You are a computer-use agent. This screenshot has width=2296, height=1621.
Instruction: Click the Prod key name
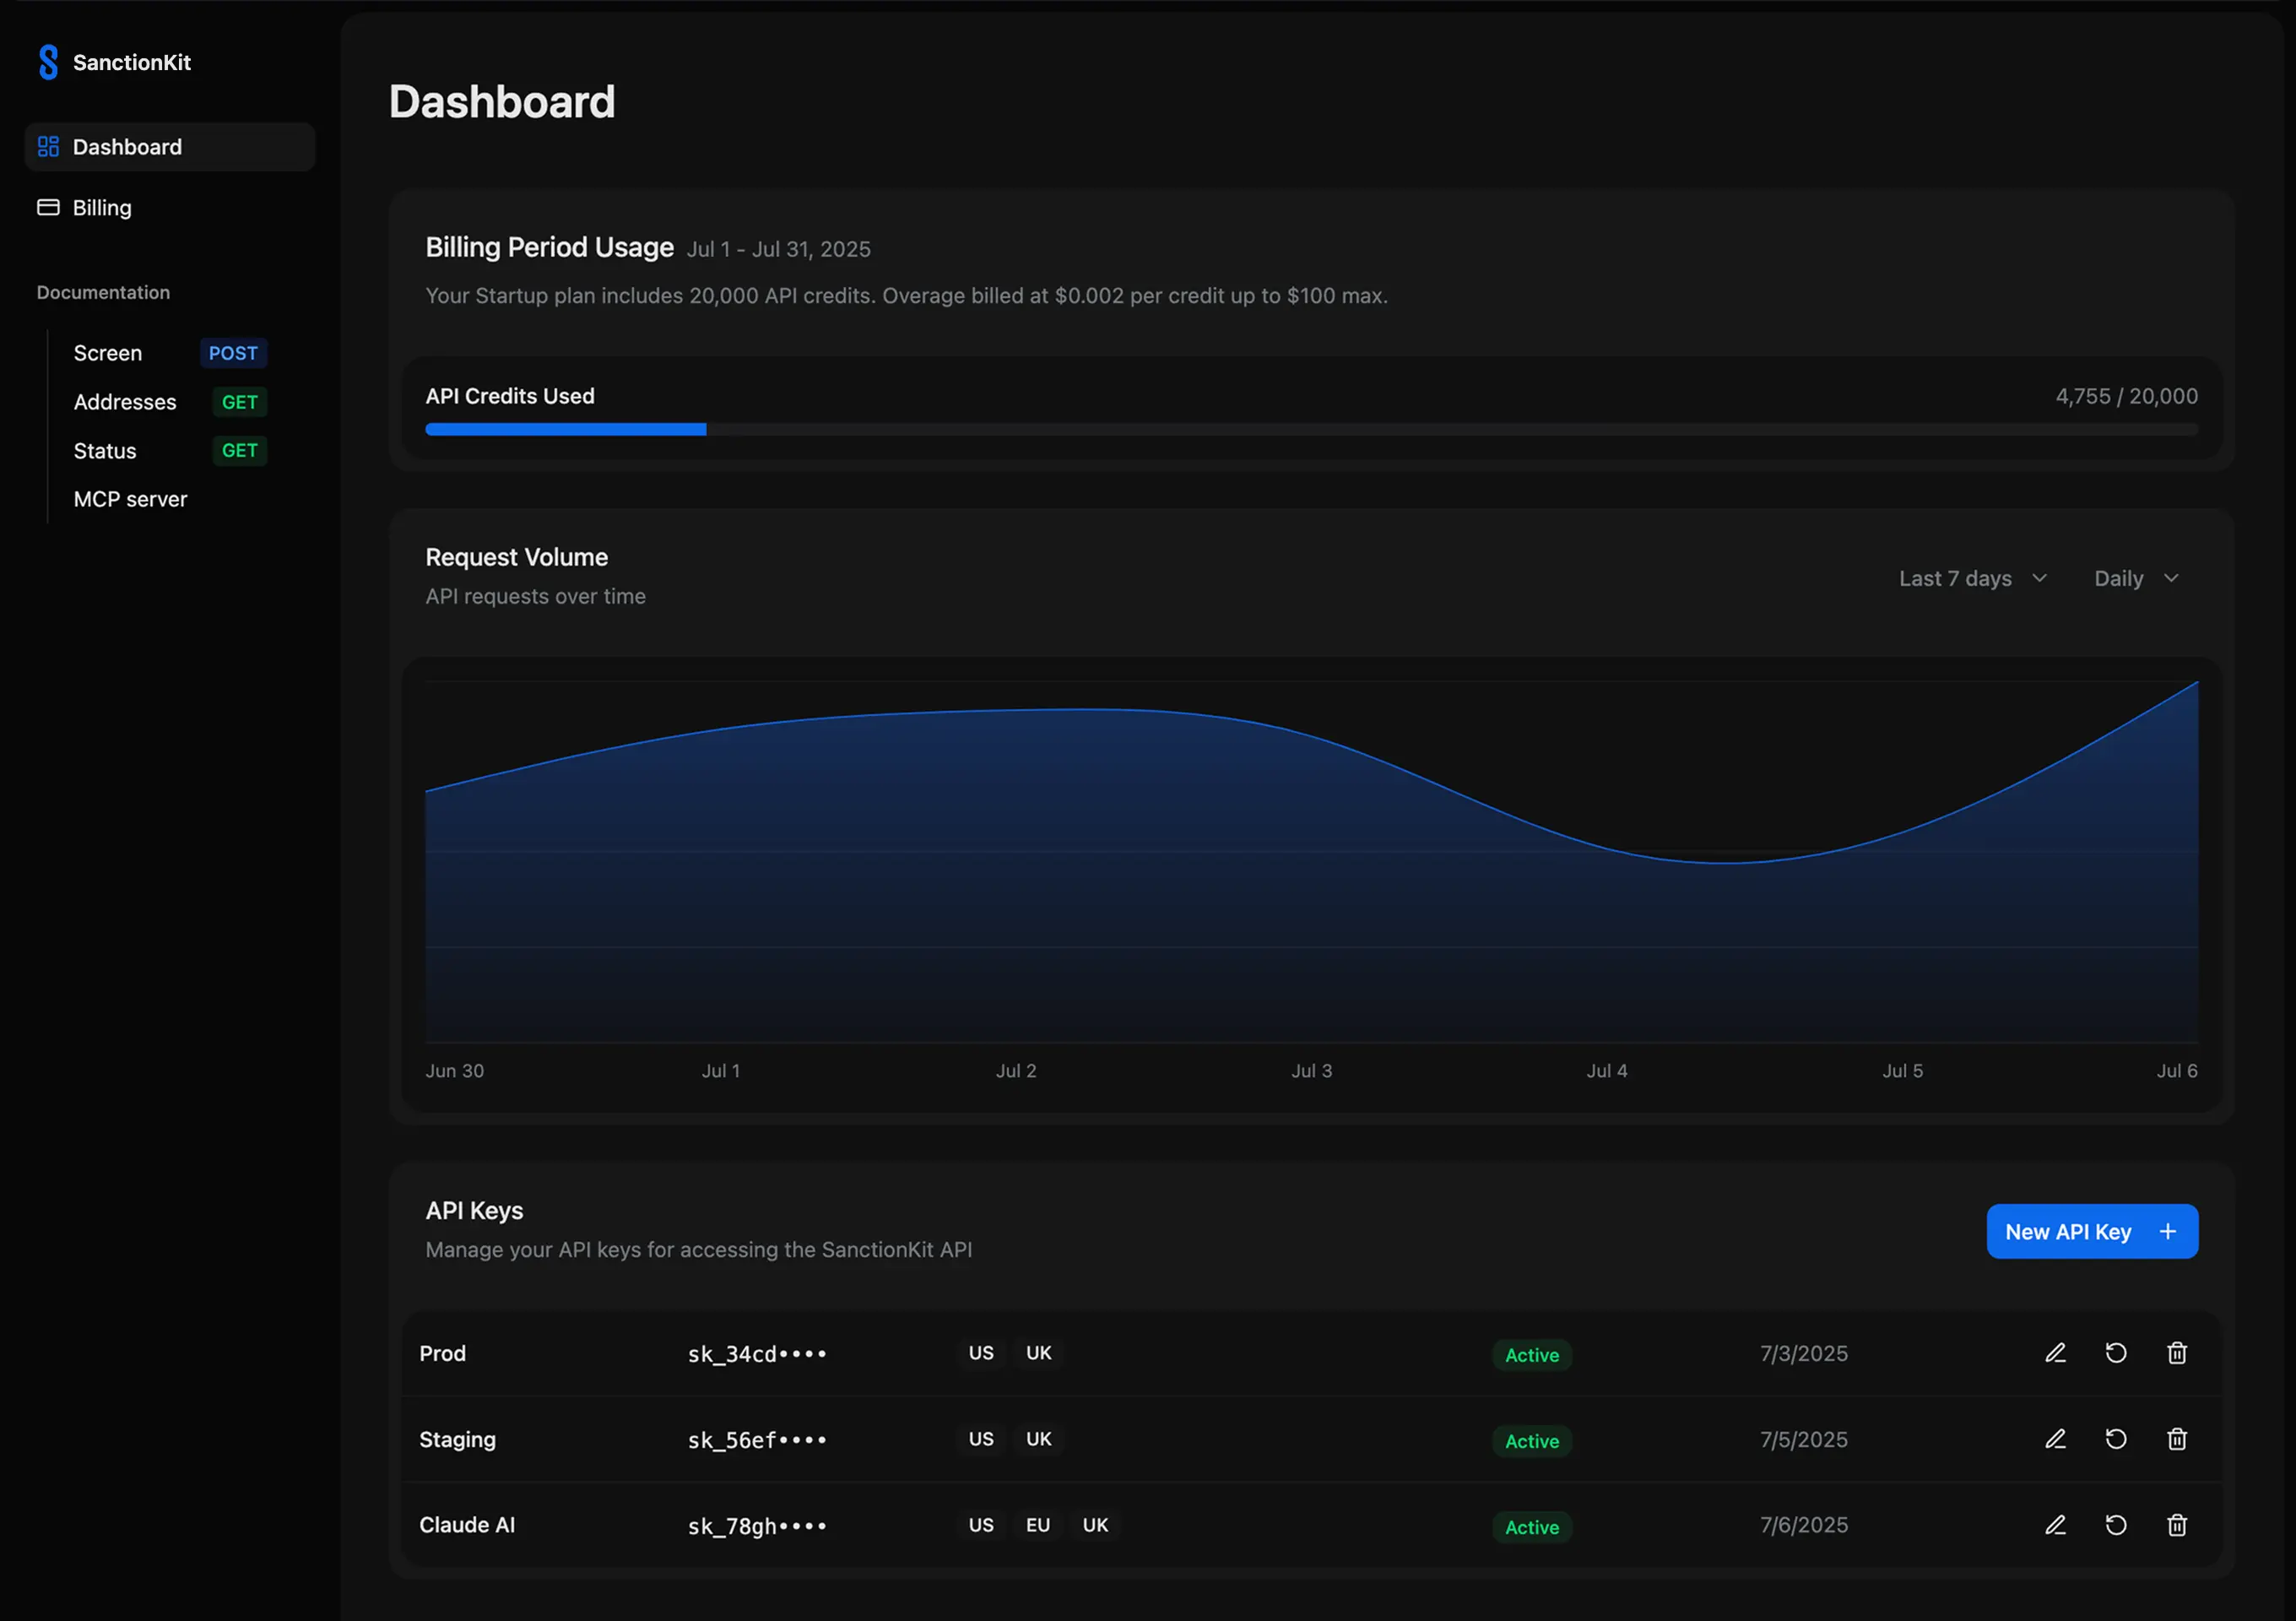443,1353
